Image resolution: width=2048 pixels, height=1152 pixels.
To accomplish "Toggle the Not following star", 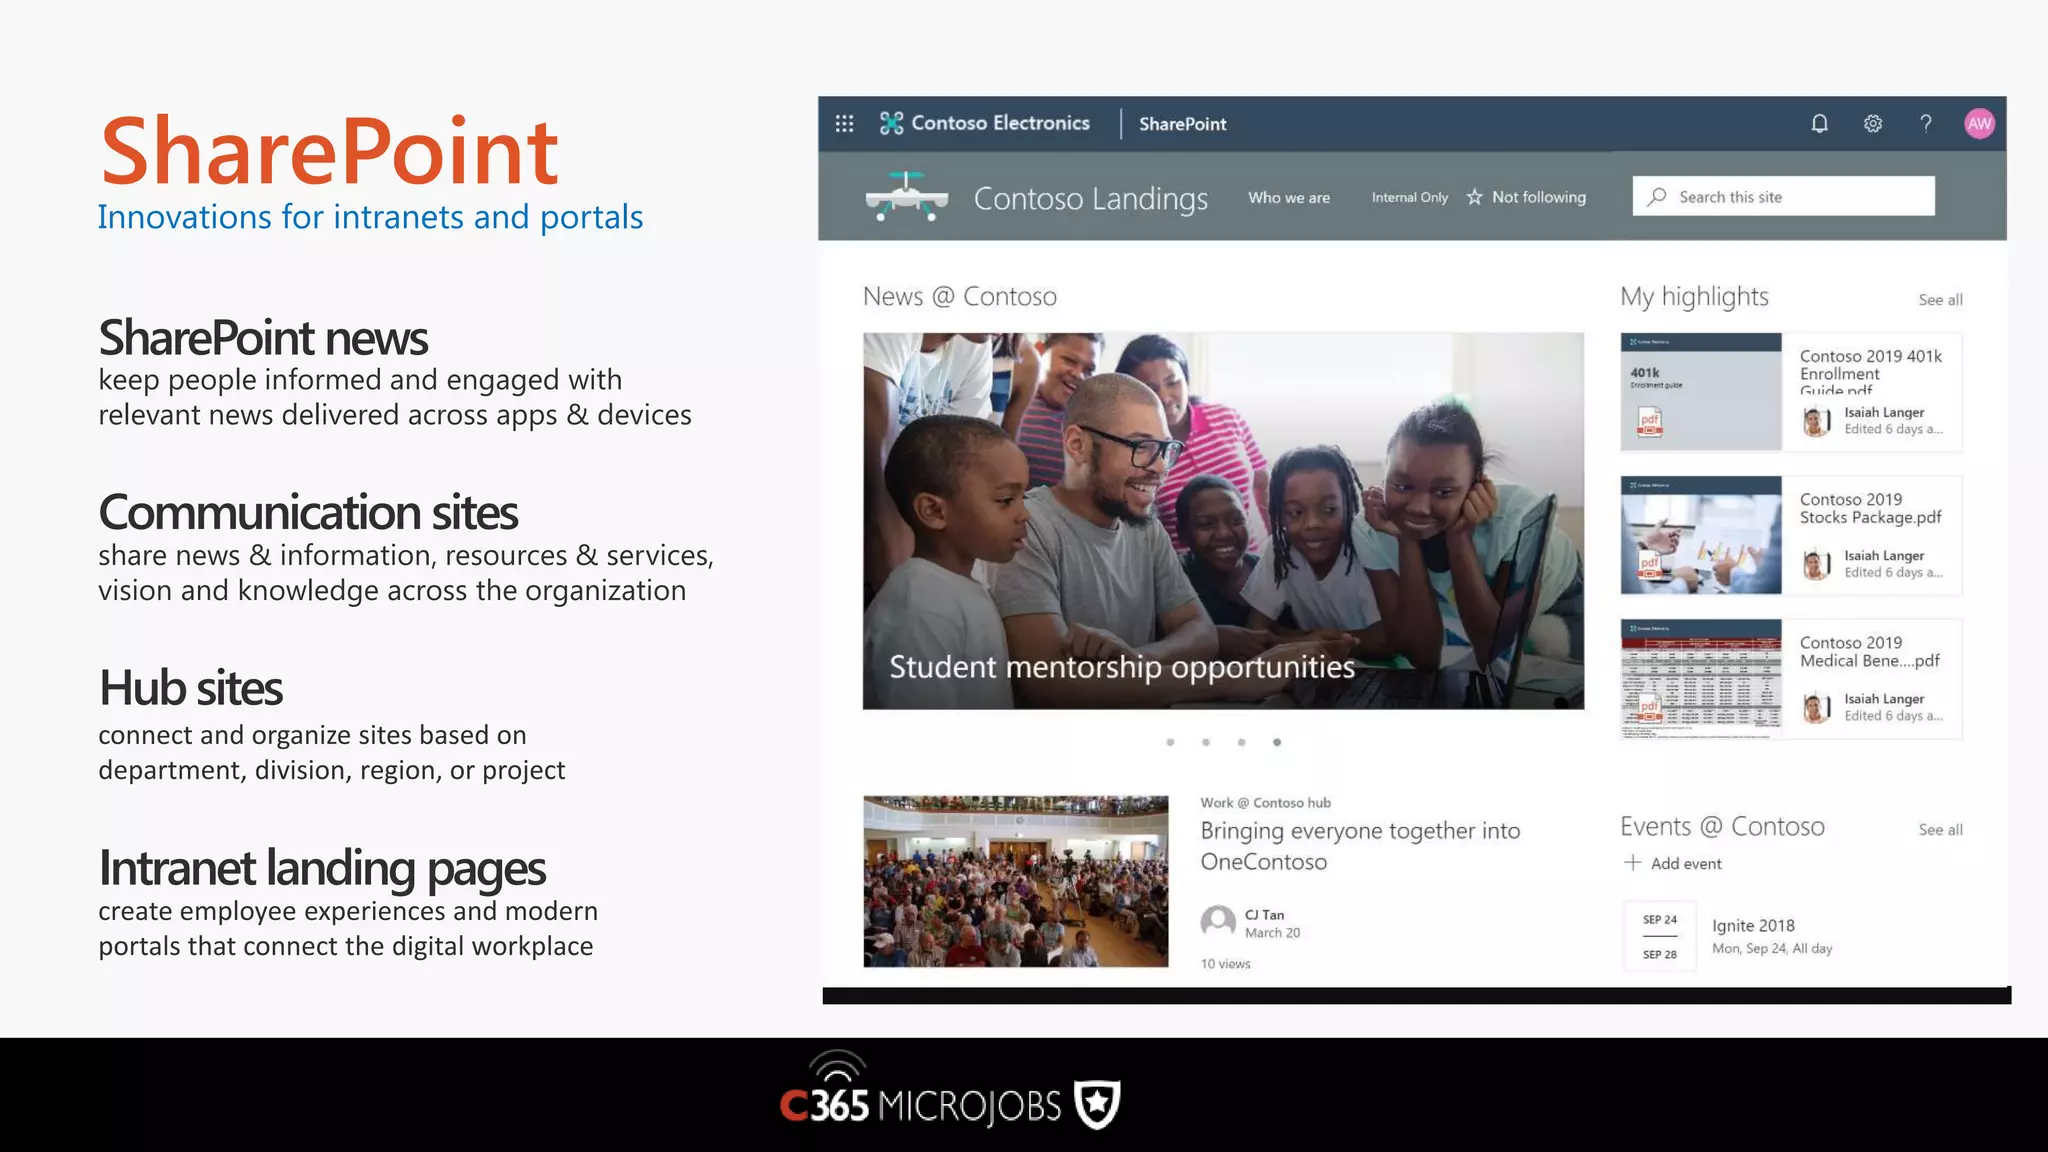I will pyautogui.click(x=1475, y=197).
